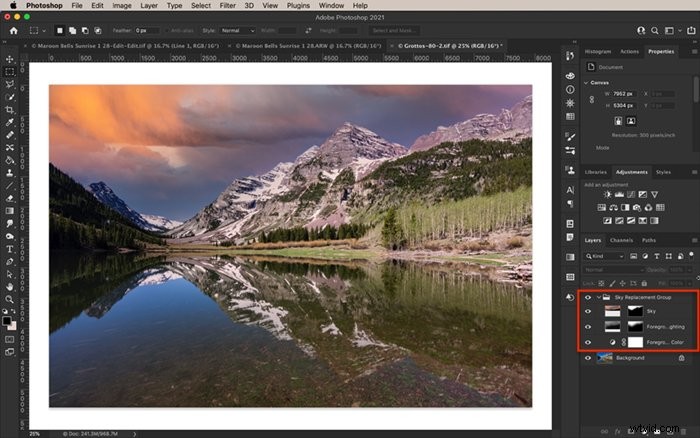Viewport: 700px width, 438px height.
Task: Open the layer blend mode dropdown
Action: point(613,270)
